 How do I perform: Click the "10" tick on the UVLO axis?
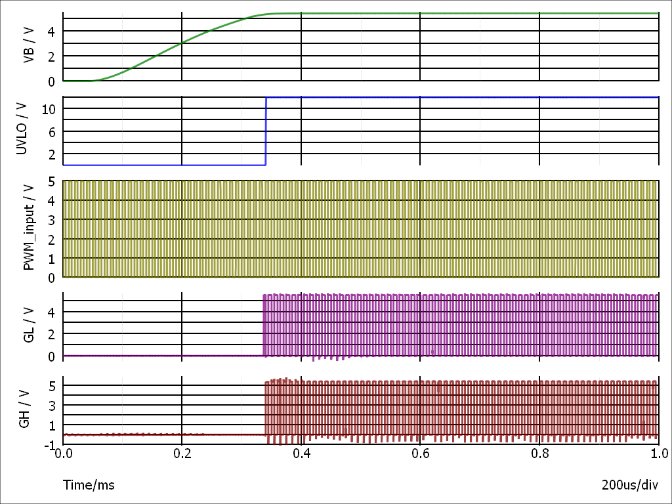[x=50, y=107]
